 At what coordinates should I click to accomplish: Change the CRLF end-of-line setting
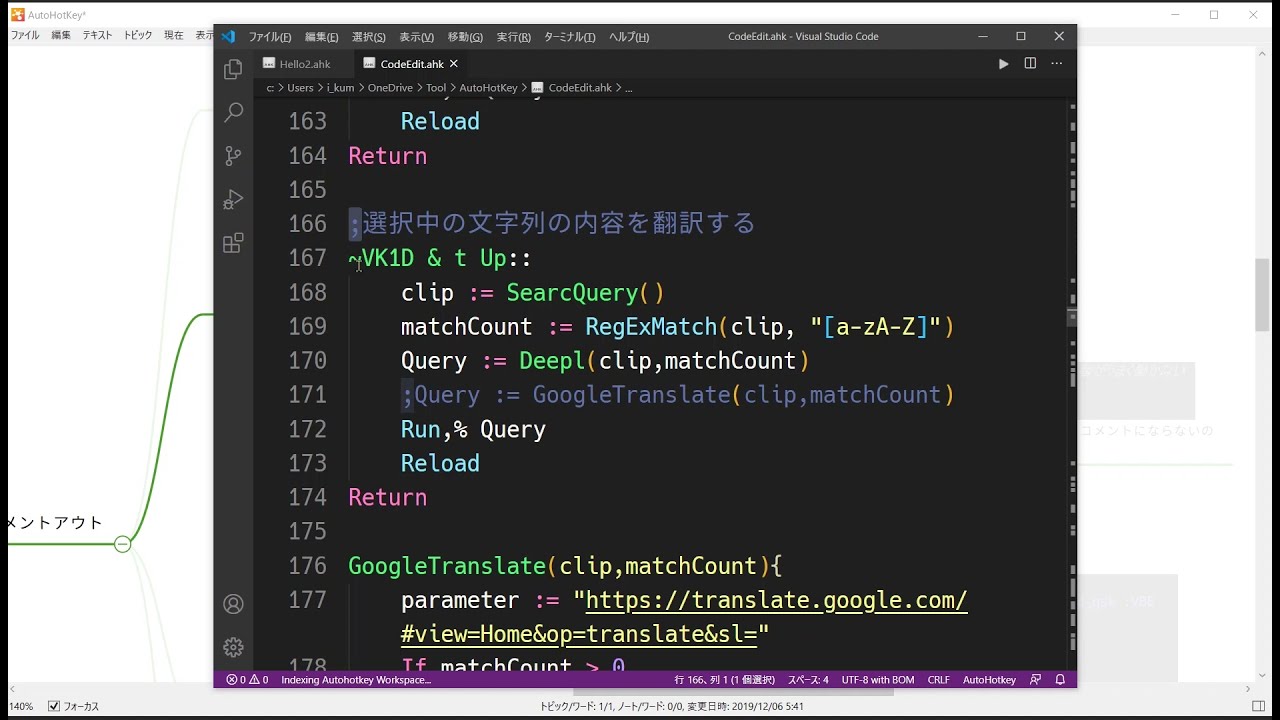click(939, 680)
